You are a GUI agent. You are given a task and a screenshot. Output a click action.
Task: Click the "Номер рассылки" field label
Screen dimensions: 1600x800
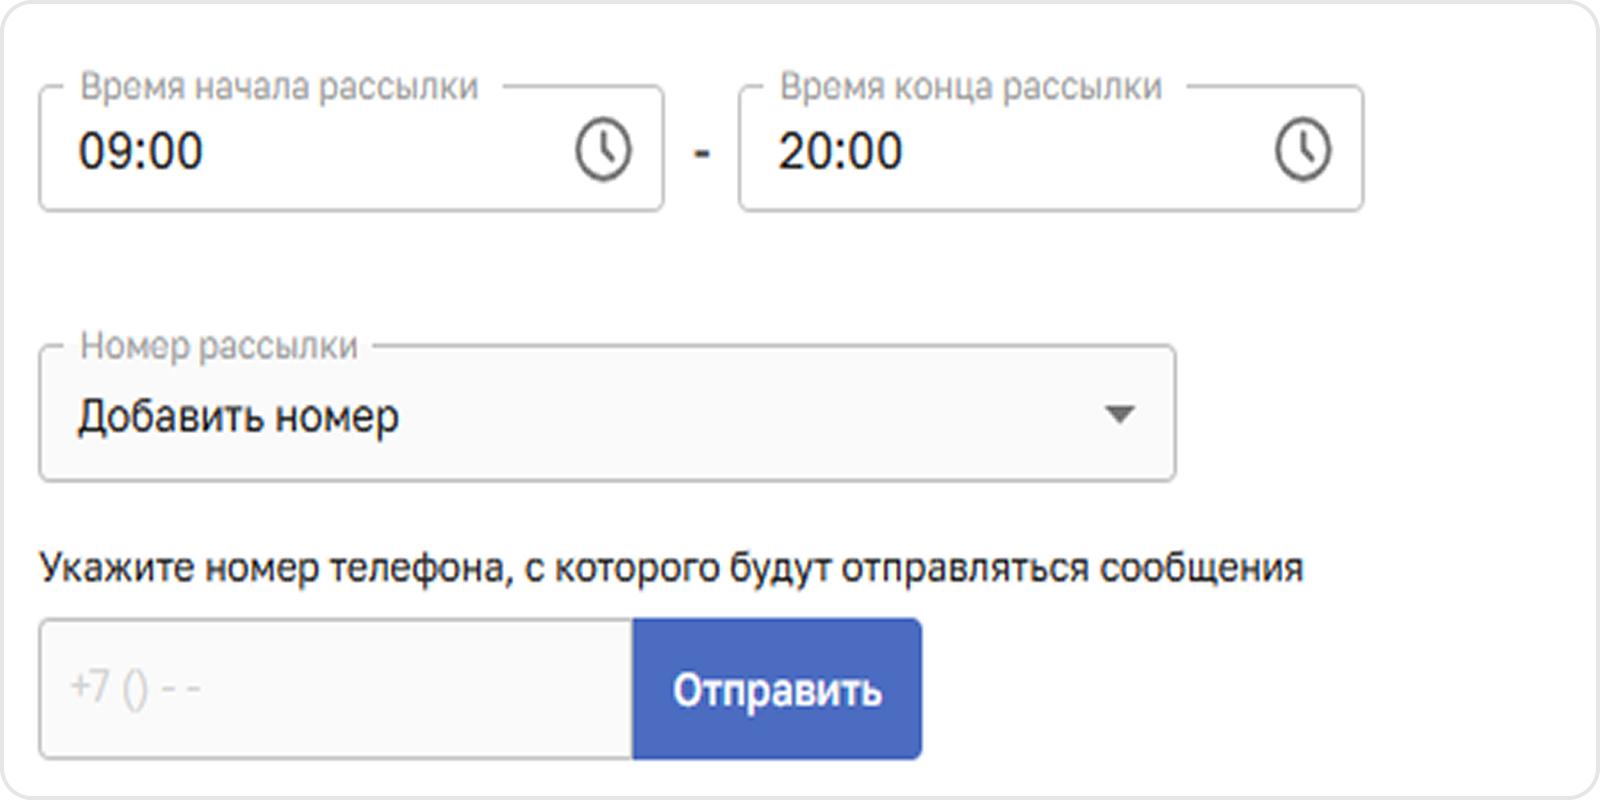pyautogui.click(x=218, y=346)
